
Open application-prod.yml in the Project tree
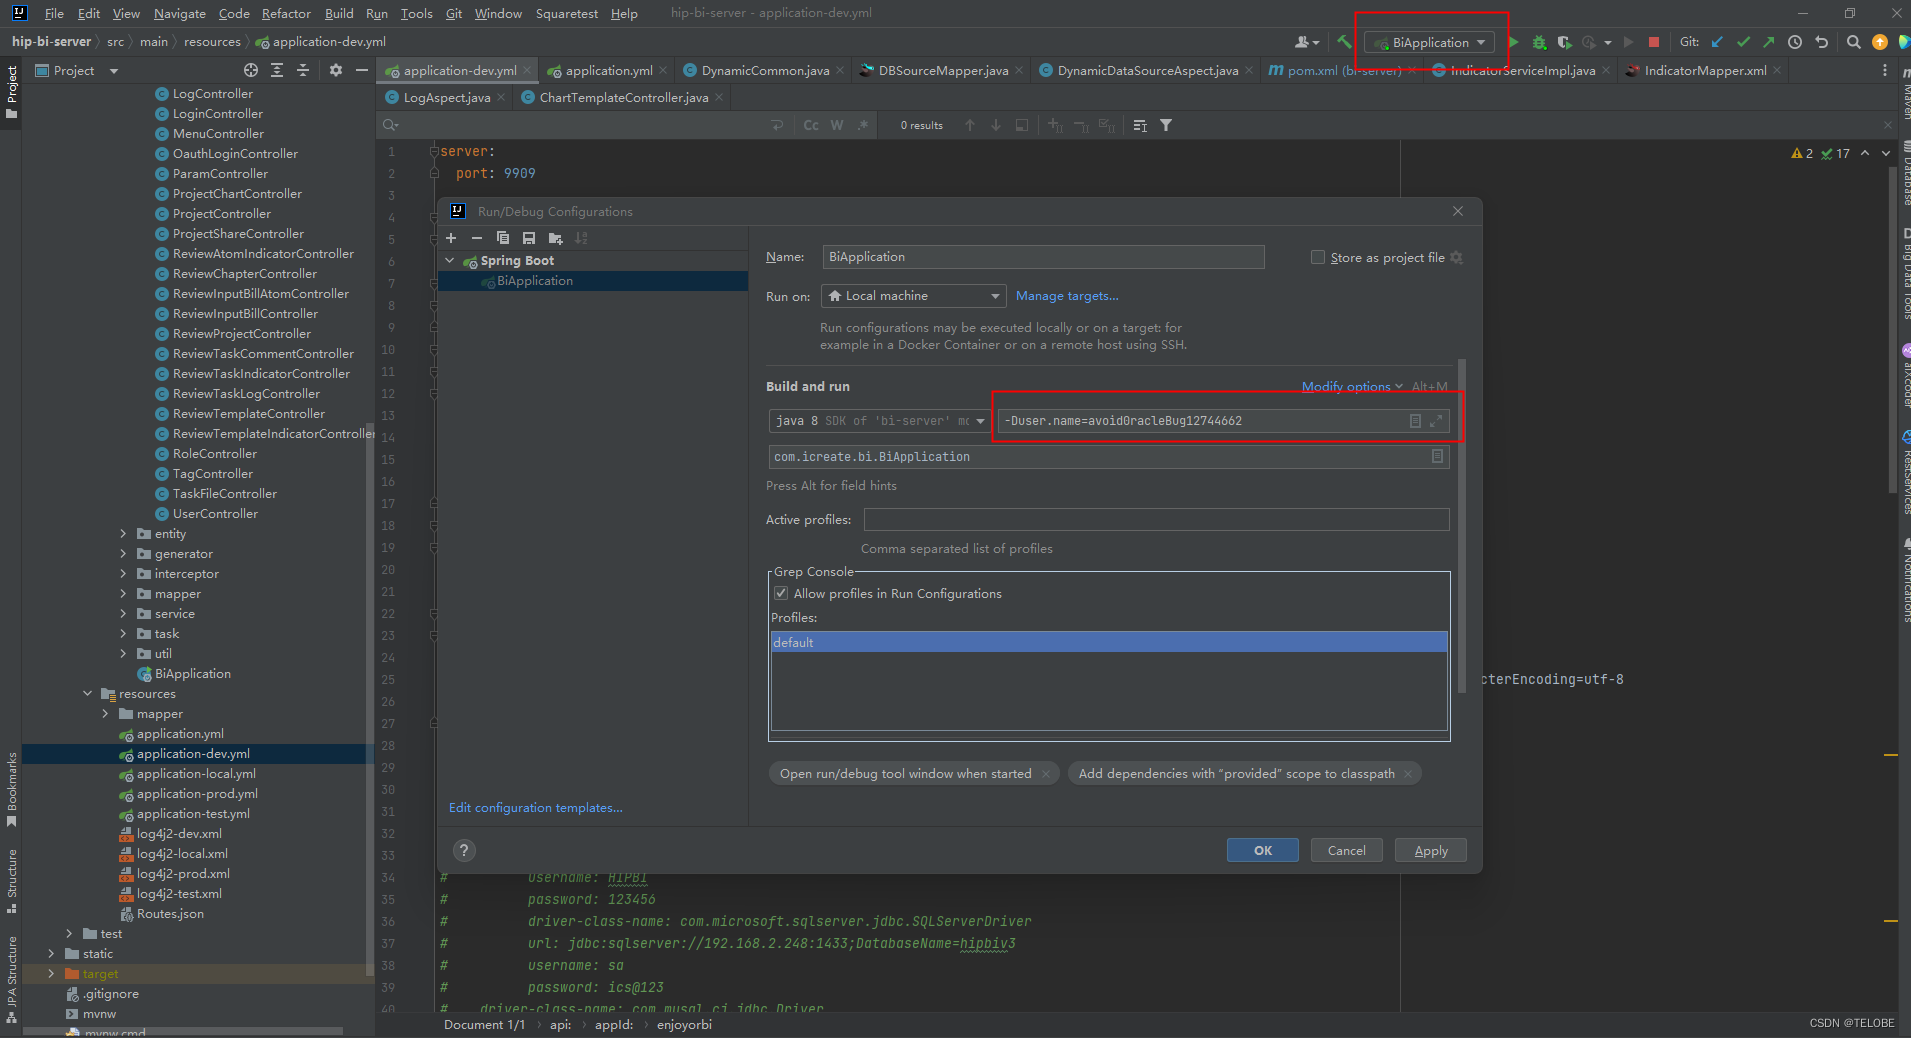pyautogui.click(x=197, y=794)
